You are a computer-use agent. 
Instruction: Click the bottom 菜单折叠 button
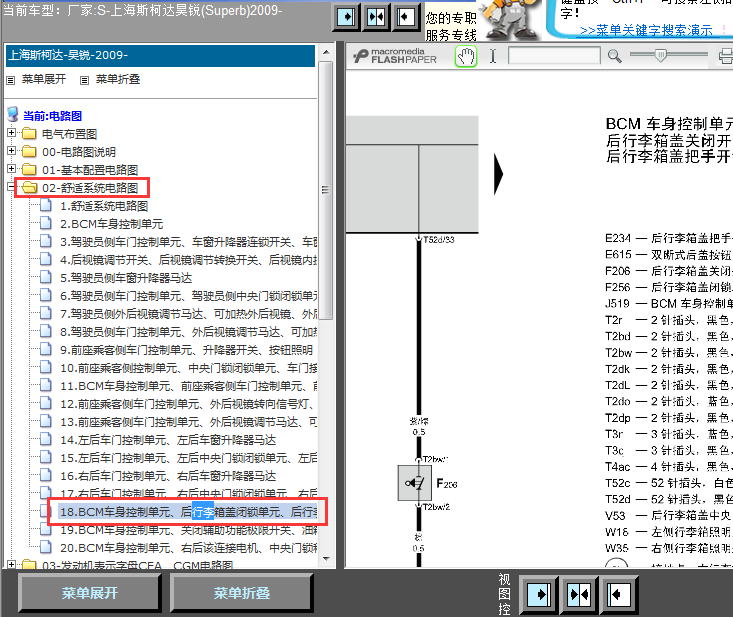coord(242,593)
